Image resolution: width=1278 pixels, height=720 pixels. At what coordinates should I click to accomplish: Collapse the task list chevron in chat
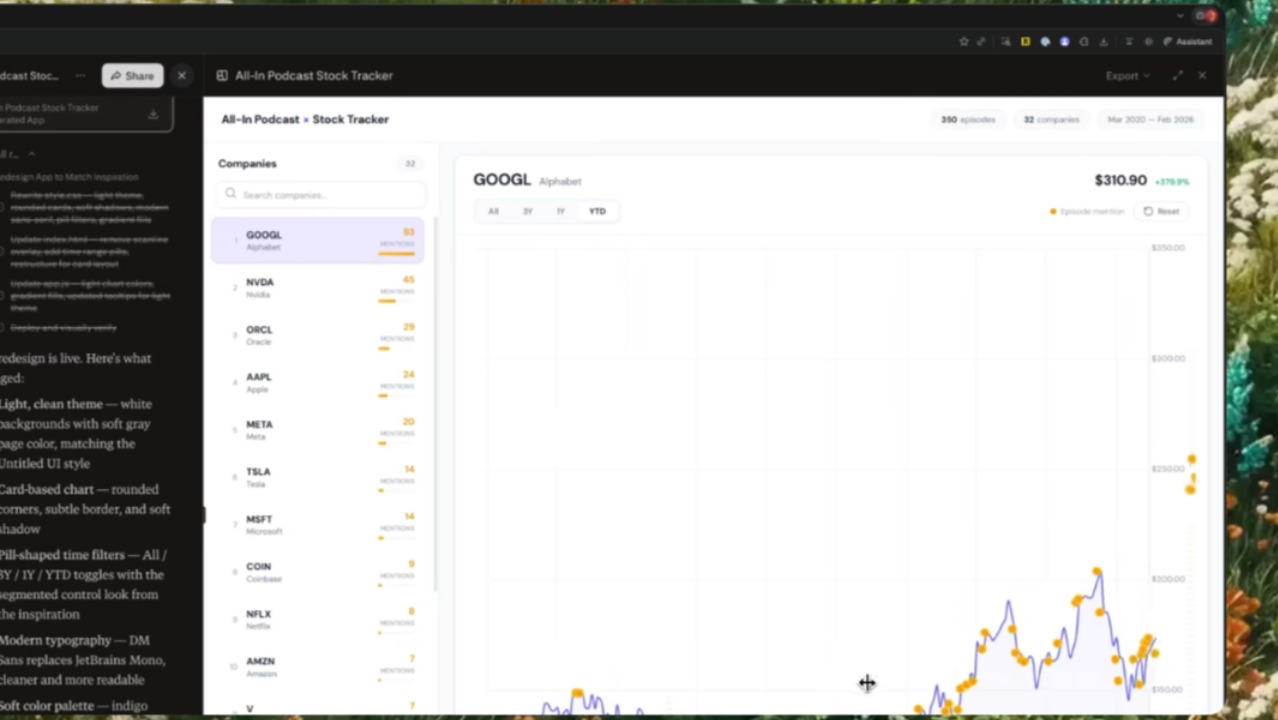tap(31, 154)
